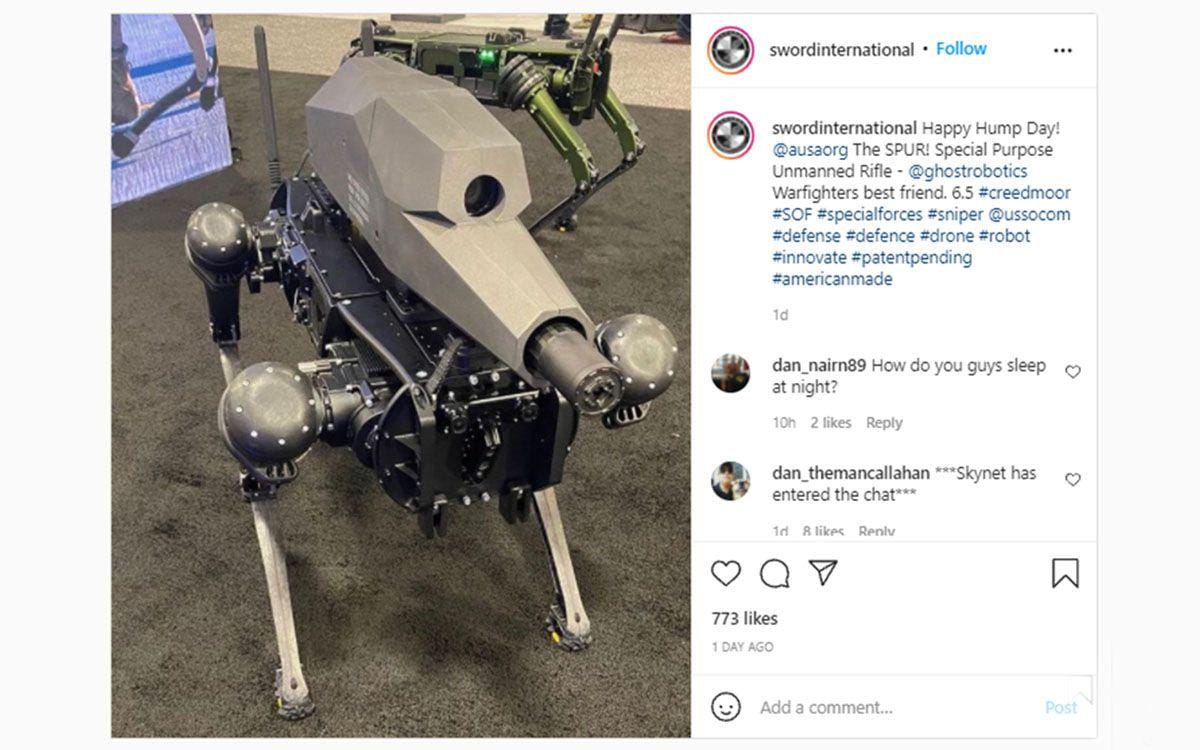
Task: View the 773 likes list
Action: tap(744, 619)
